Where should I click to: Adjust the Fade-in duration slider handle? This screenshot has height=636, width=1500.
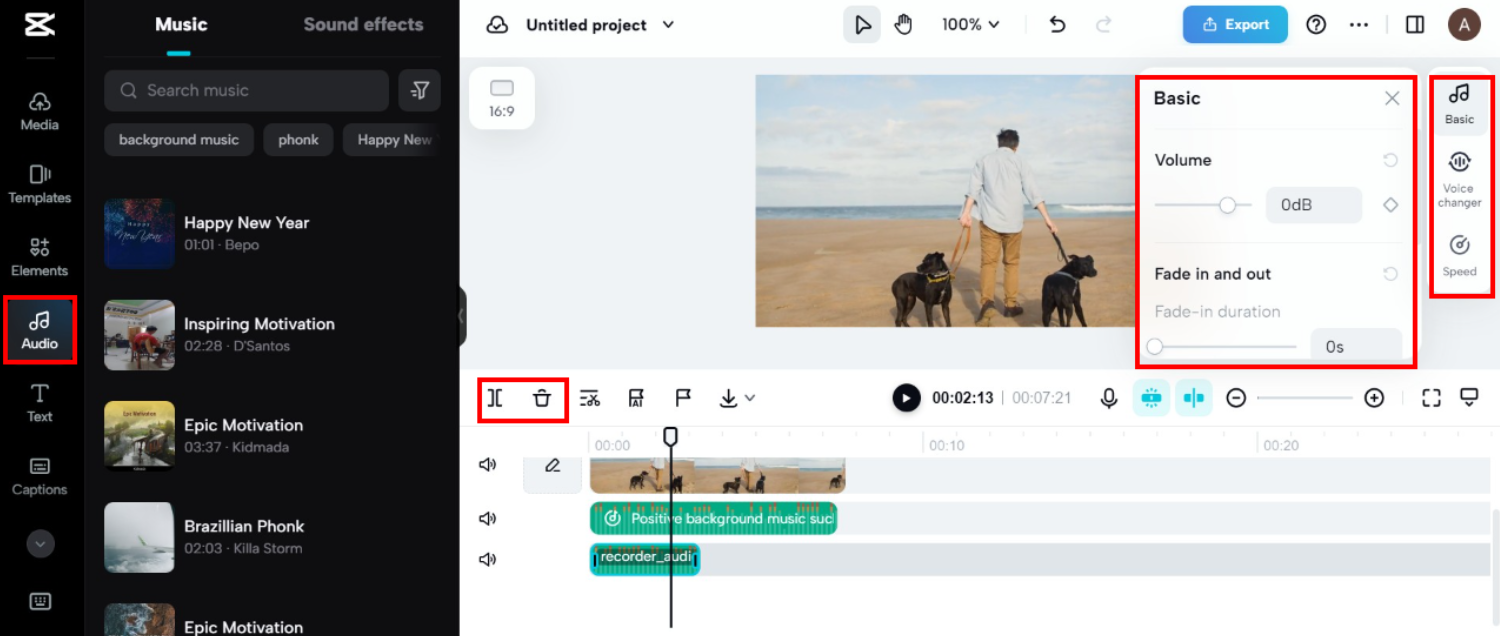[x=1156, y=347]
